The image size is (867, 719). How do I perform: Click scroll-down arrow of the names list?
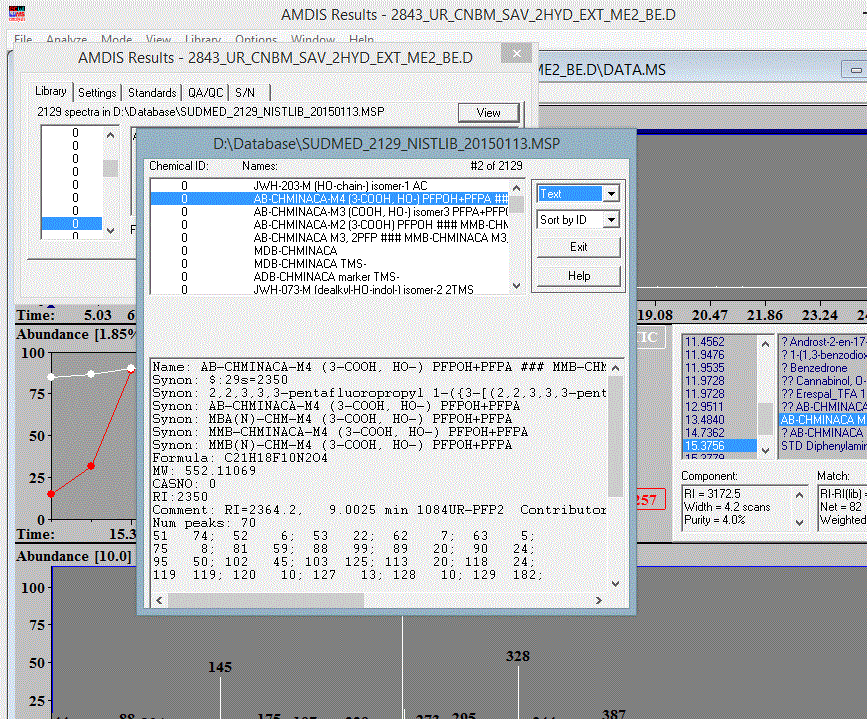point(516,287)
